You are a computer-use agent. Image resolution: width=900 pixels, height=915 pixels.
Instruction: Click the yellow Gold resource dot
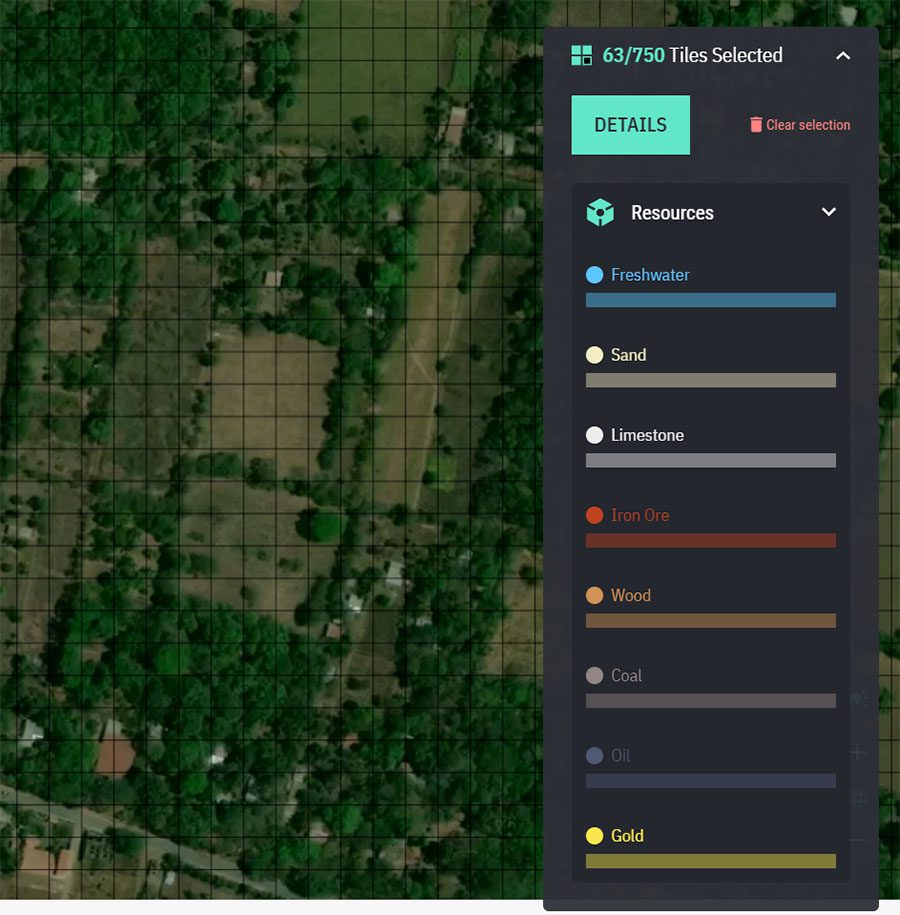[x=594, y=836]
